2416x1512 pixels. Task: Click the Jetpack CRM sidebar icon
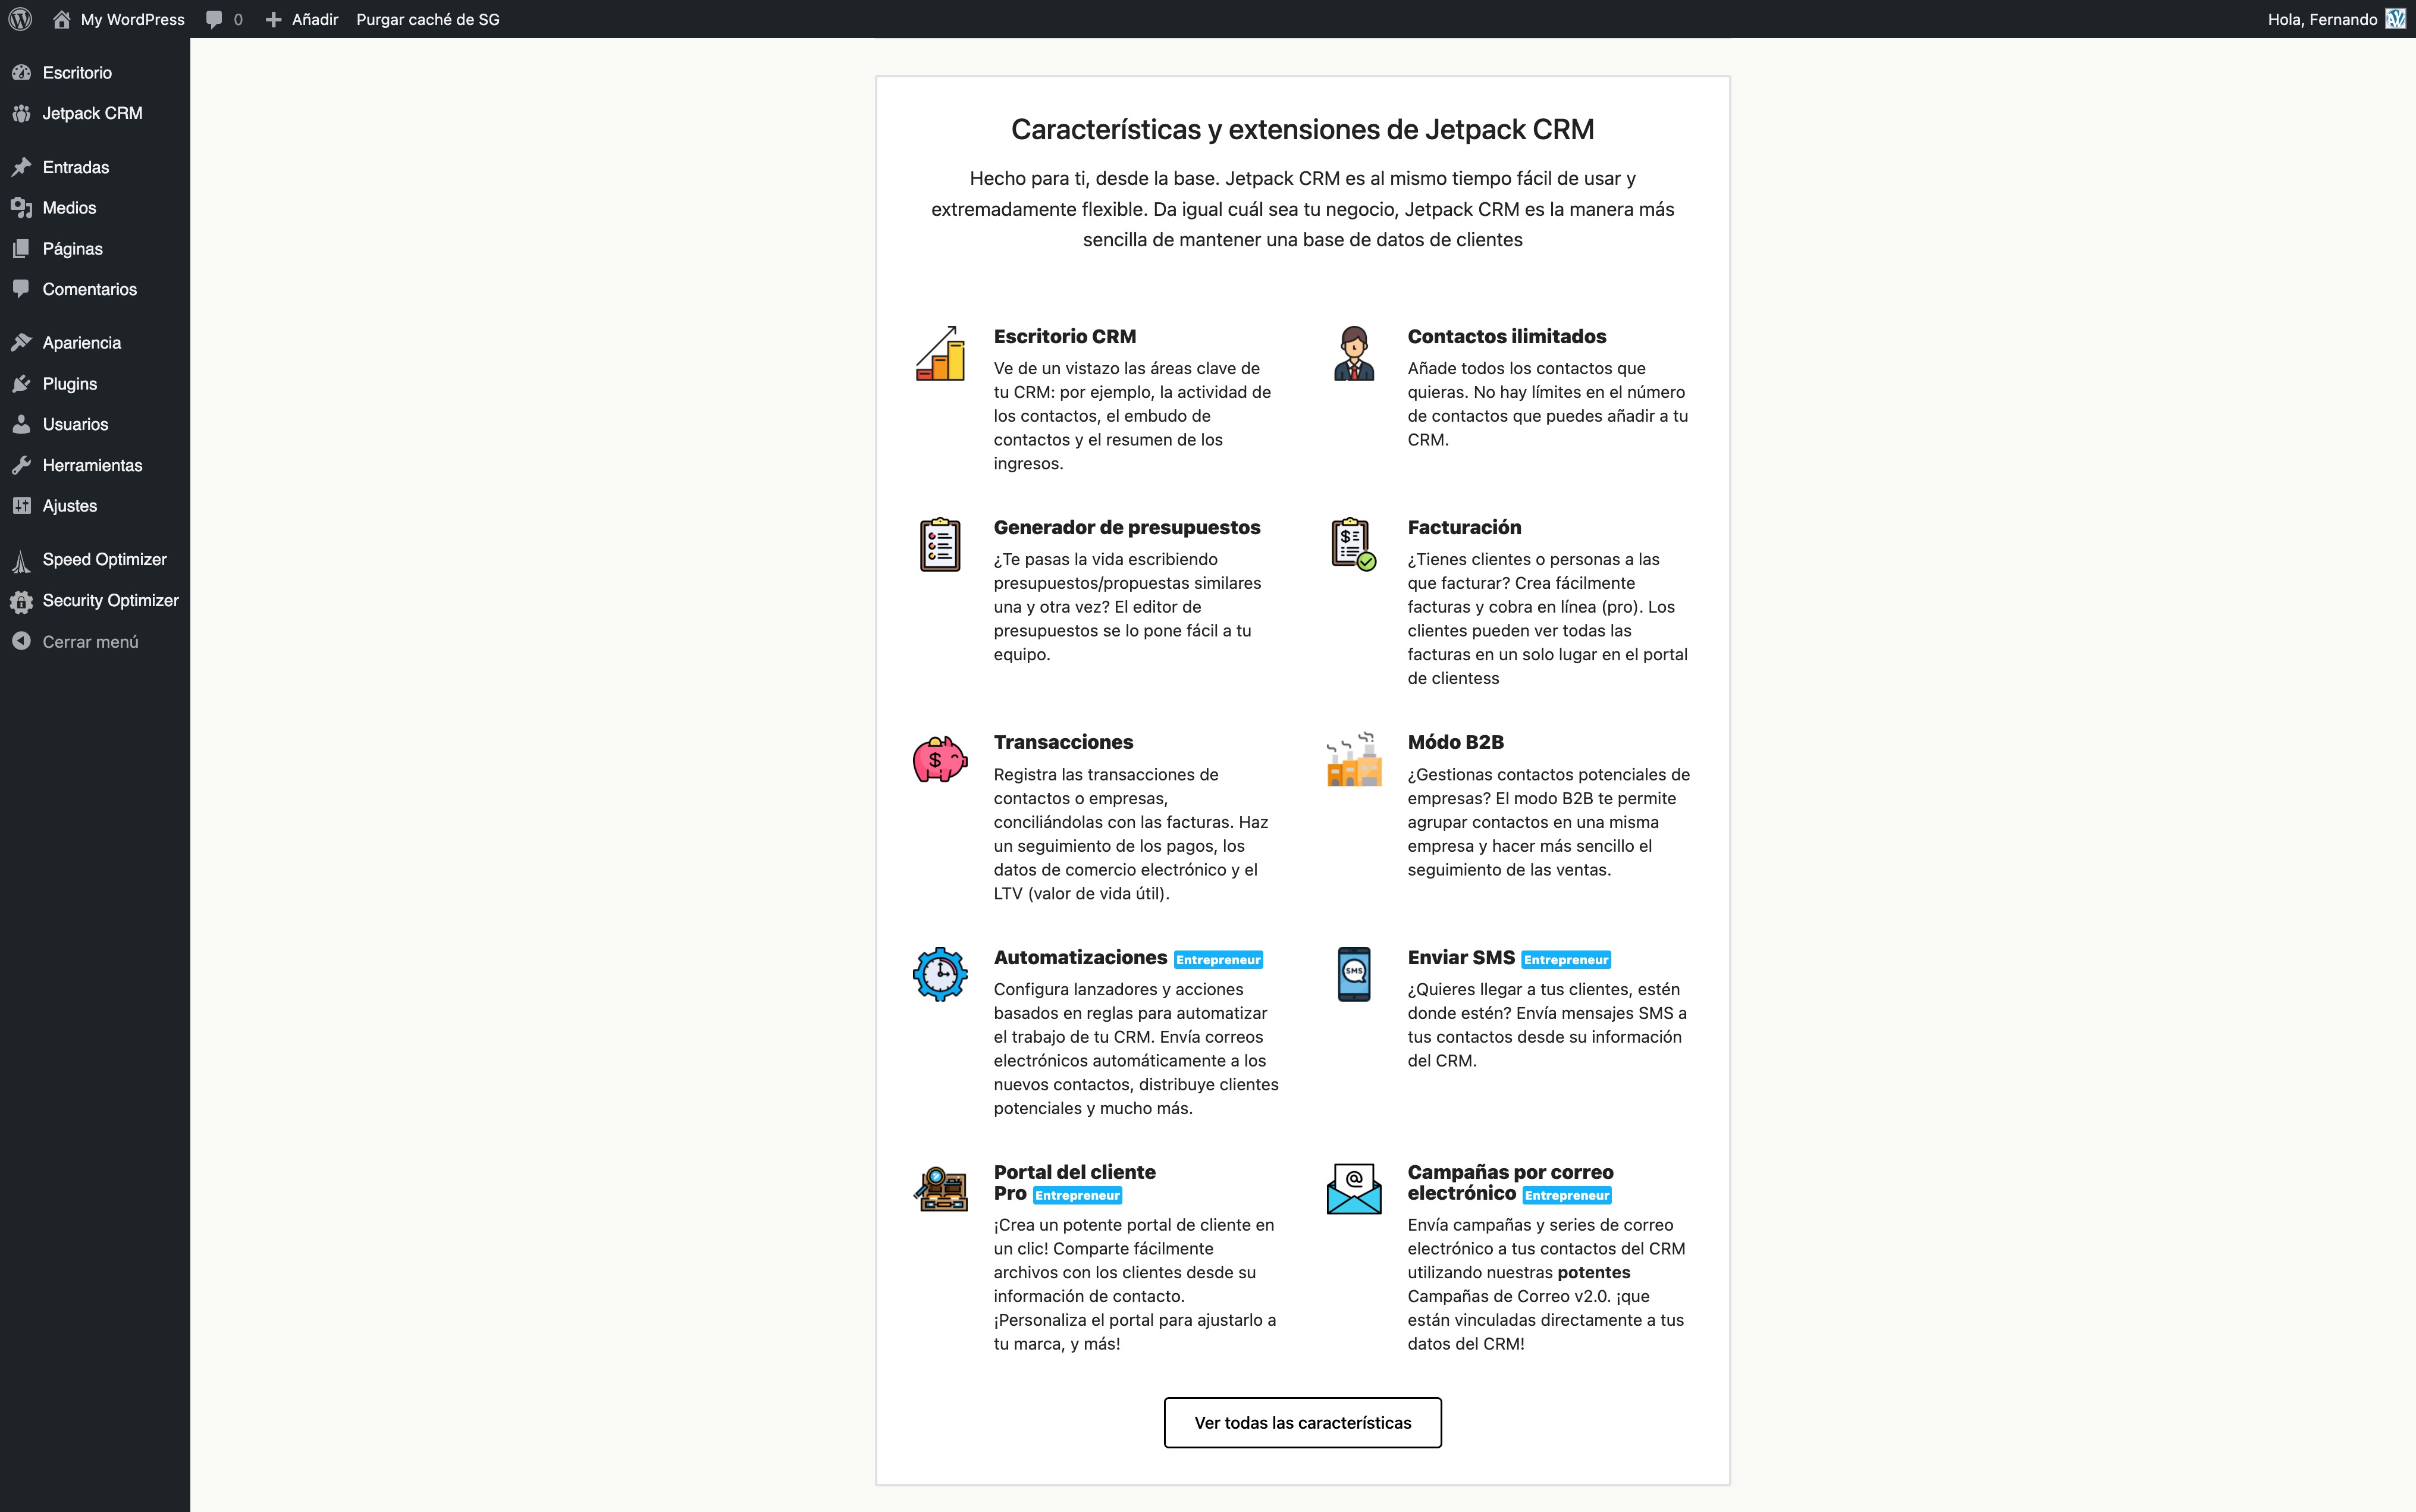pos(21,113)
